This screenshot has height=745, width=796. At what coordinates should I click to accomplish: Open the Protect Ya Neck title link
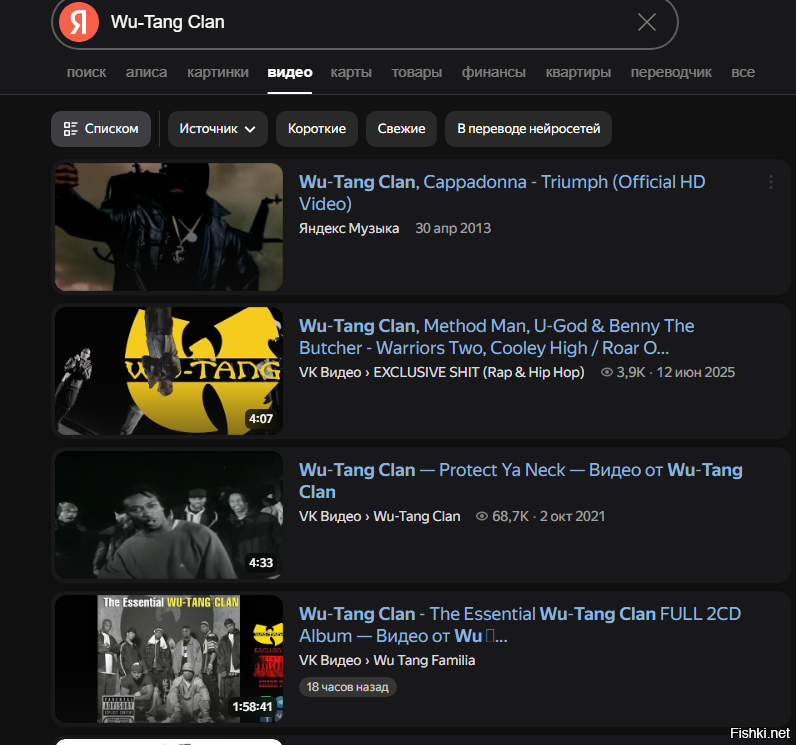coord(520,481)
